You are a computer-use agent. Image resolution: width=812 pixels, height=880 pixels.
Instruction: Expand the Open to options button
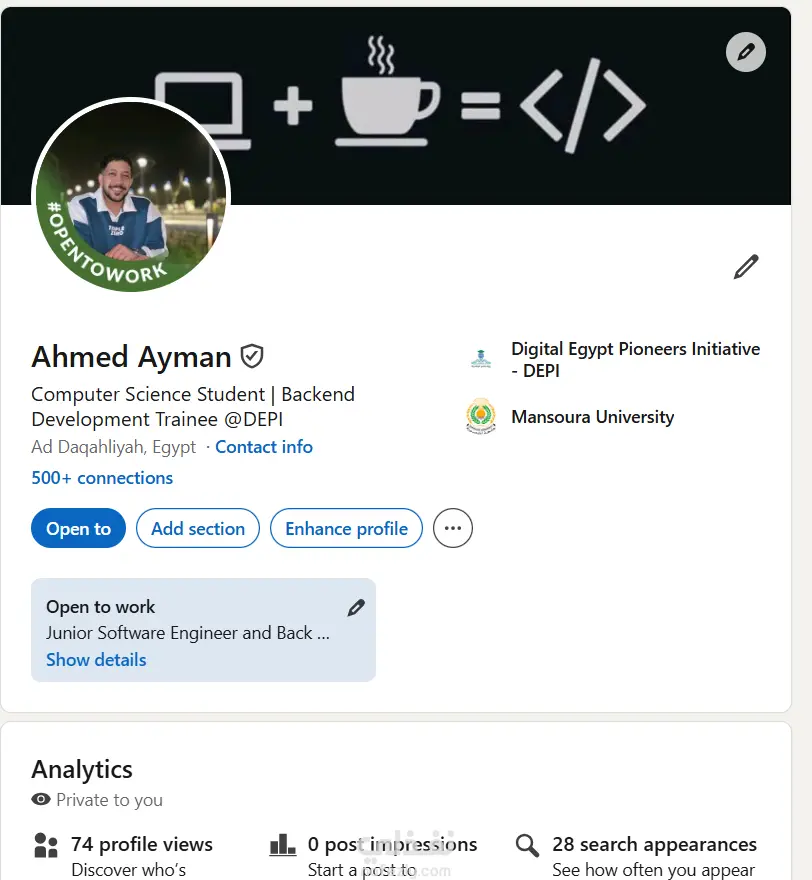78,529
